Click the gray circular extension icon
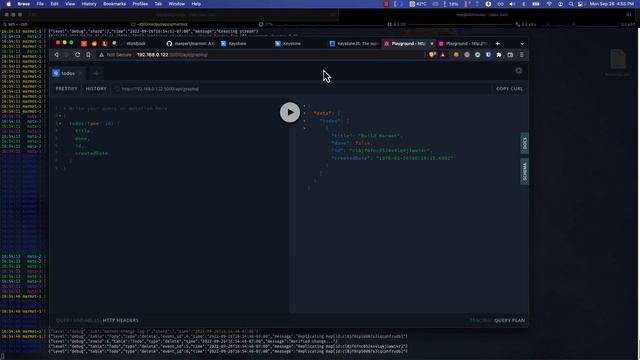 tap(467, 55)
